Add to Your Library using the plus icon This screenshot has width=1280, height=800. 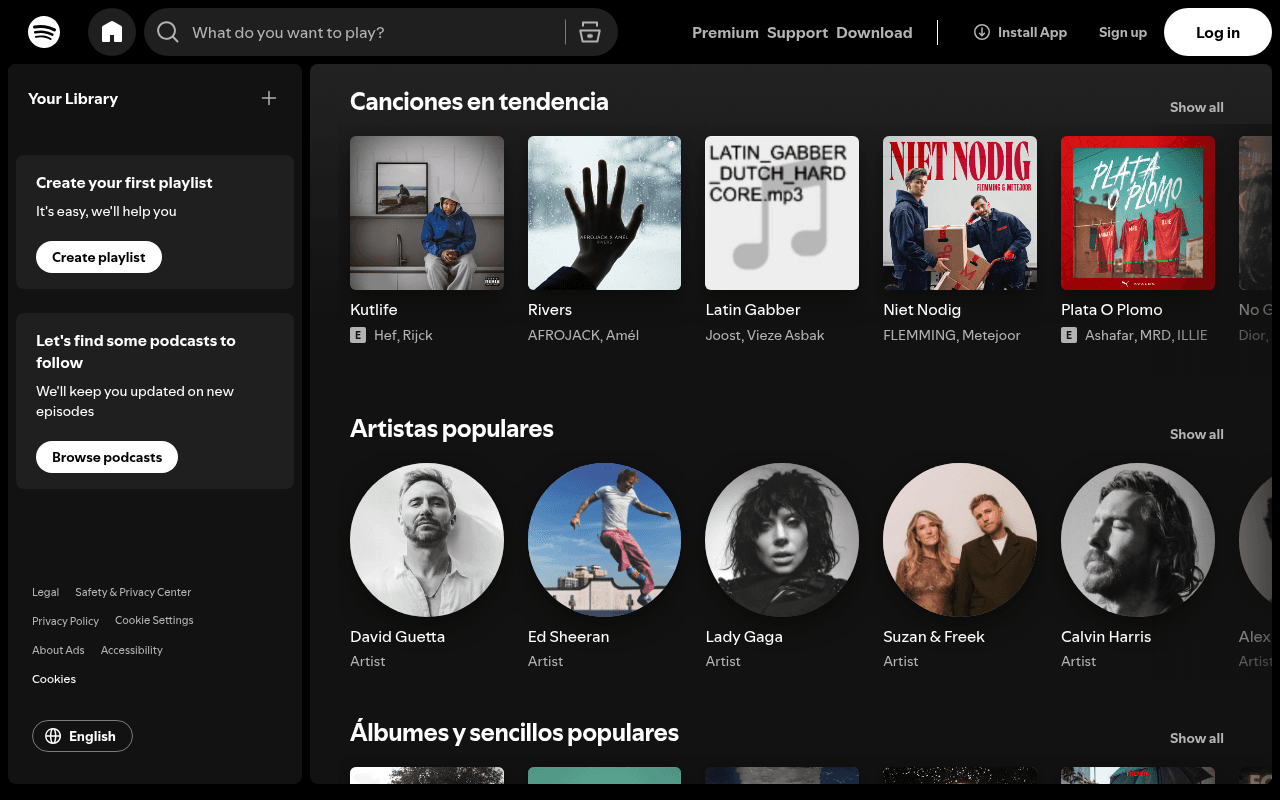pyautogui.click(x=268, y=98)
